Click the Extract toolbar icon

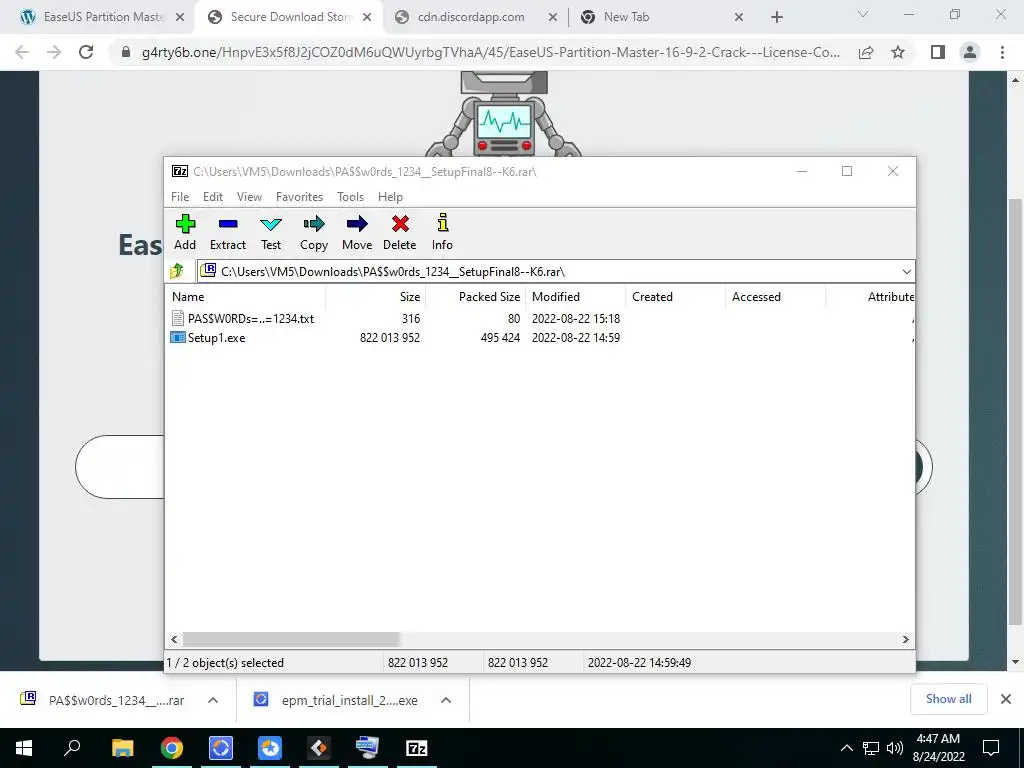coord(227,232)
